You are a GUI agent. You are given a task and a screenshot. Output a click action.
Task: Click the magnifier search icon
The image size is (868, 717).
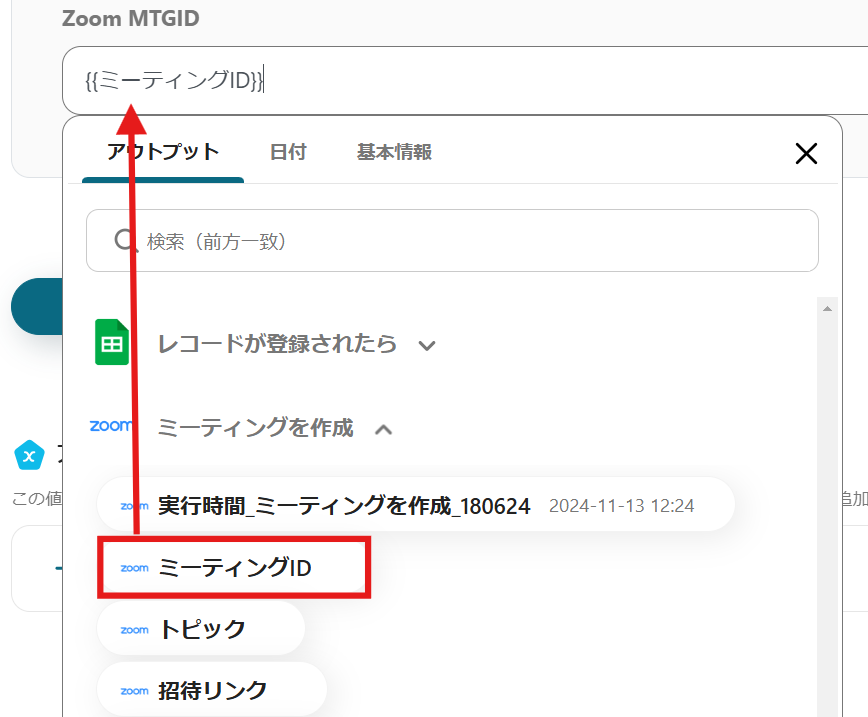(x=125, y=241)
